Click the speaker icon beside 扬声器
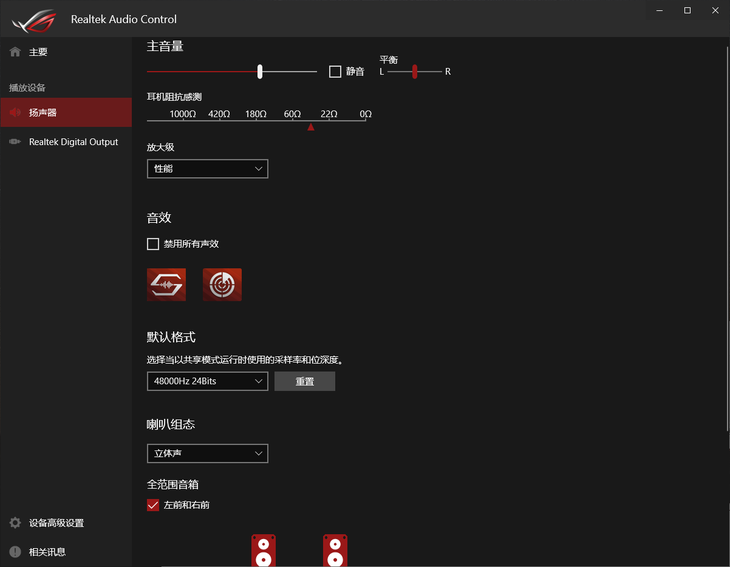Viewport: 730px width, 567px height. tap(15, 112)
